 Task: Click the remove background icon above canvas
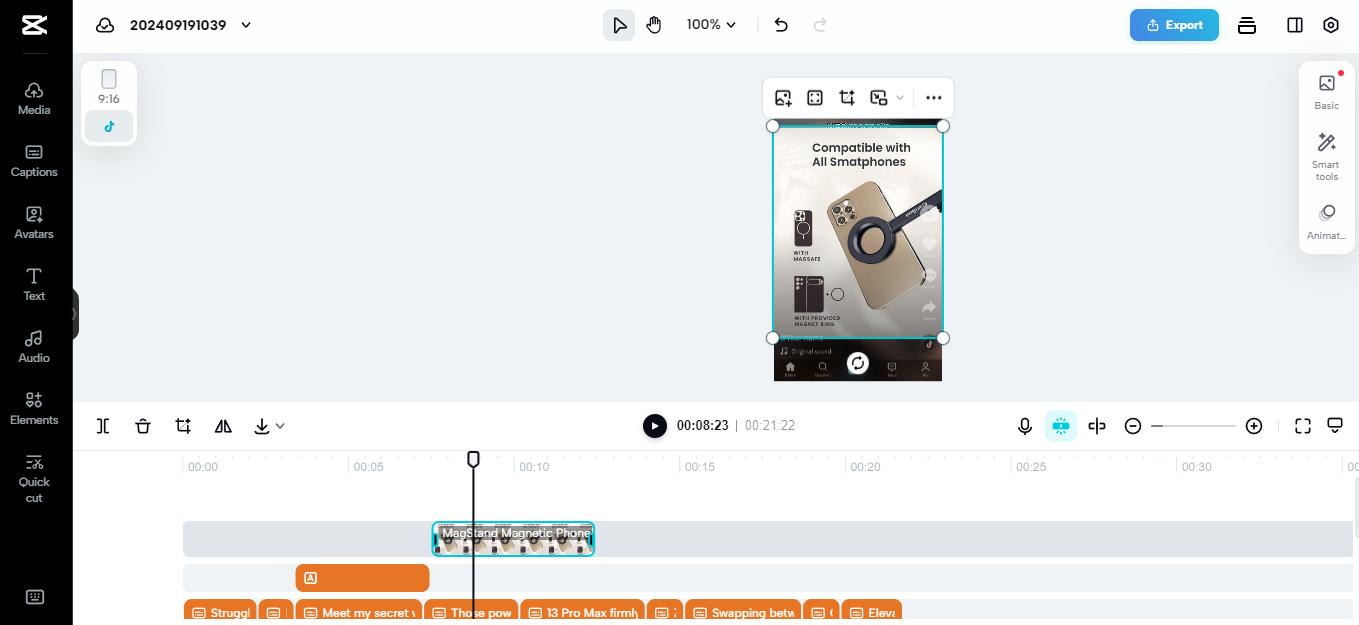pyautogui.click(x=879, y=98)
